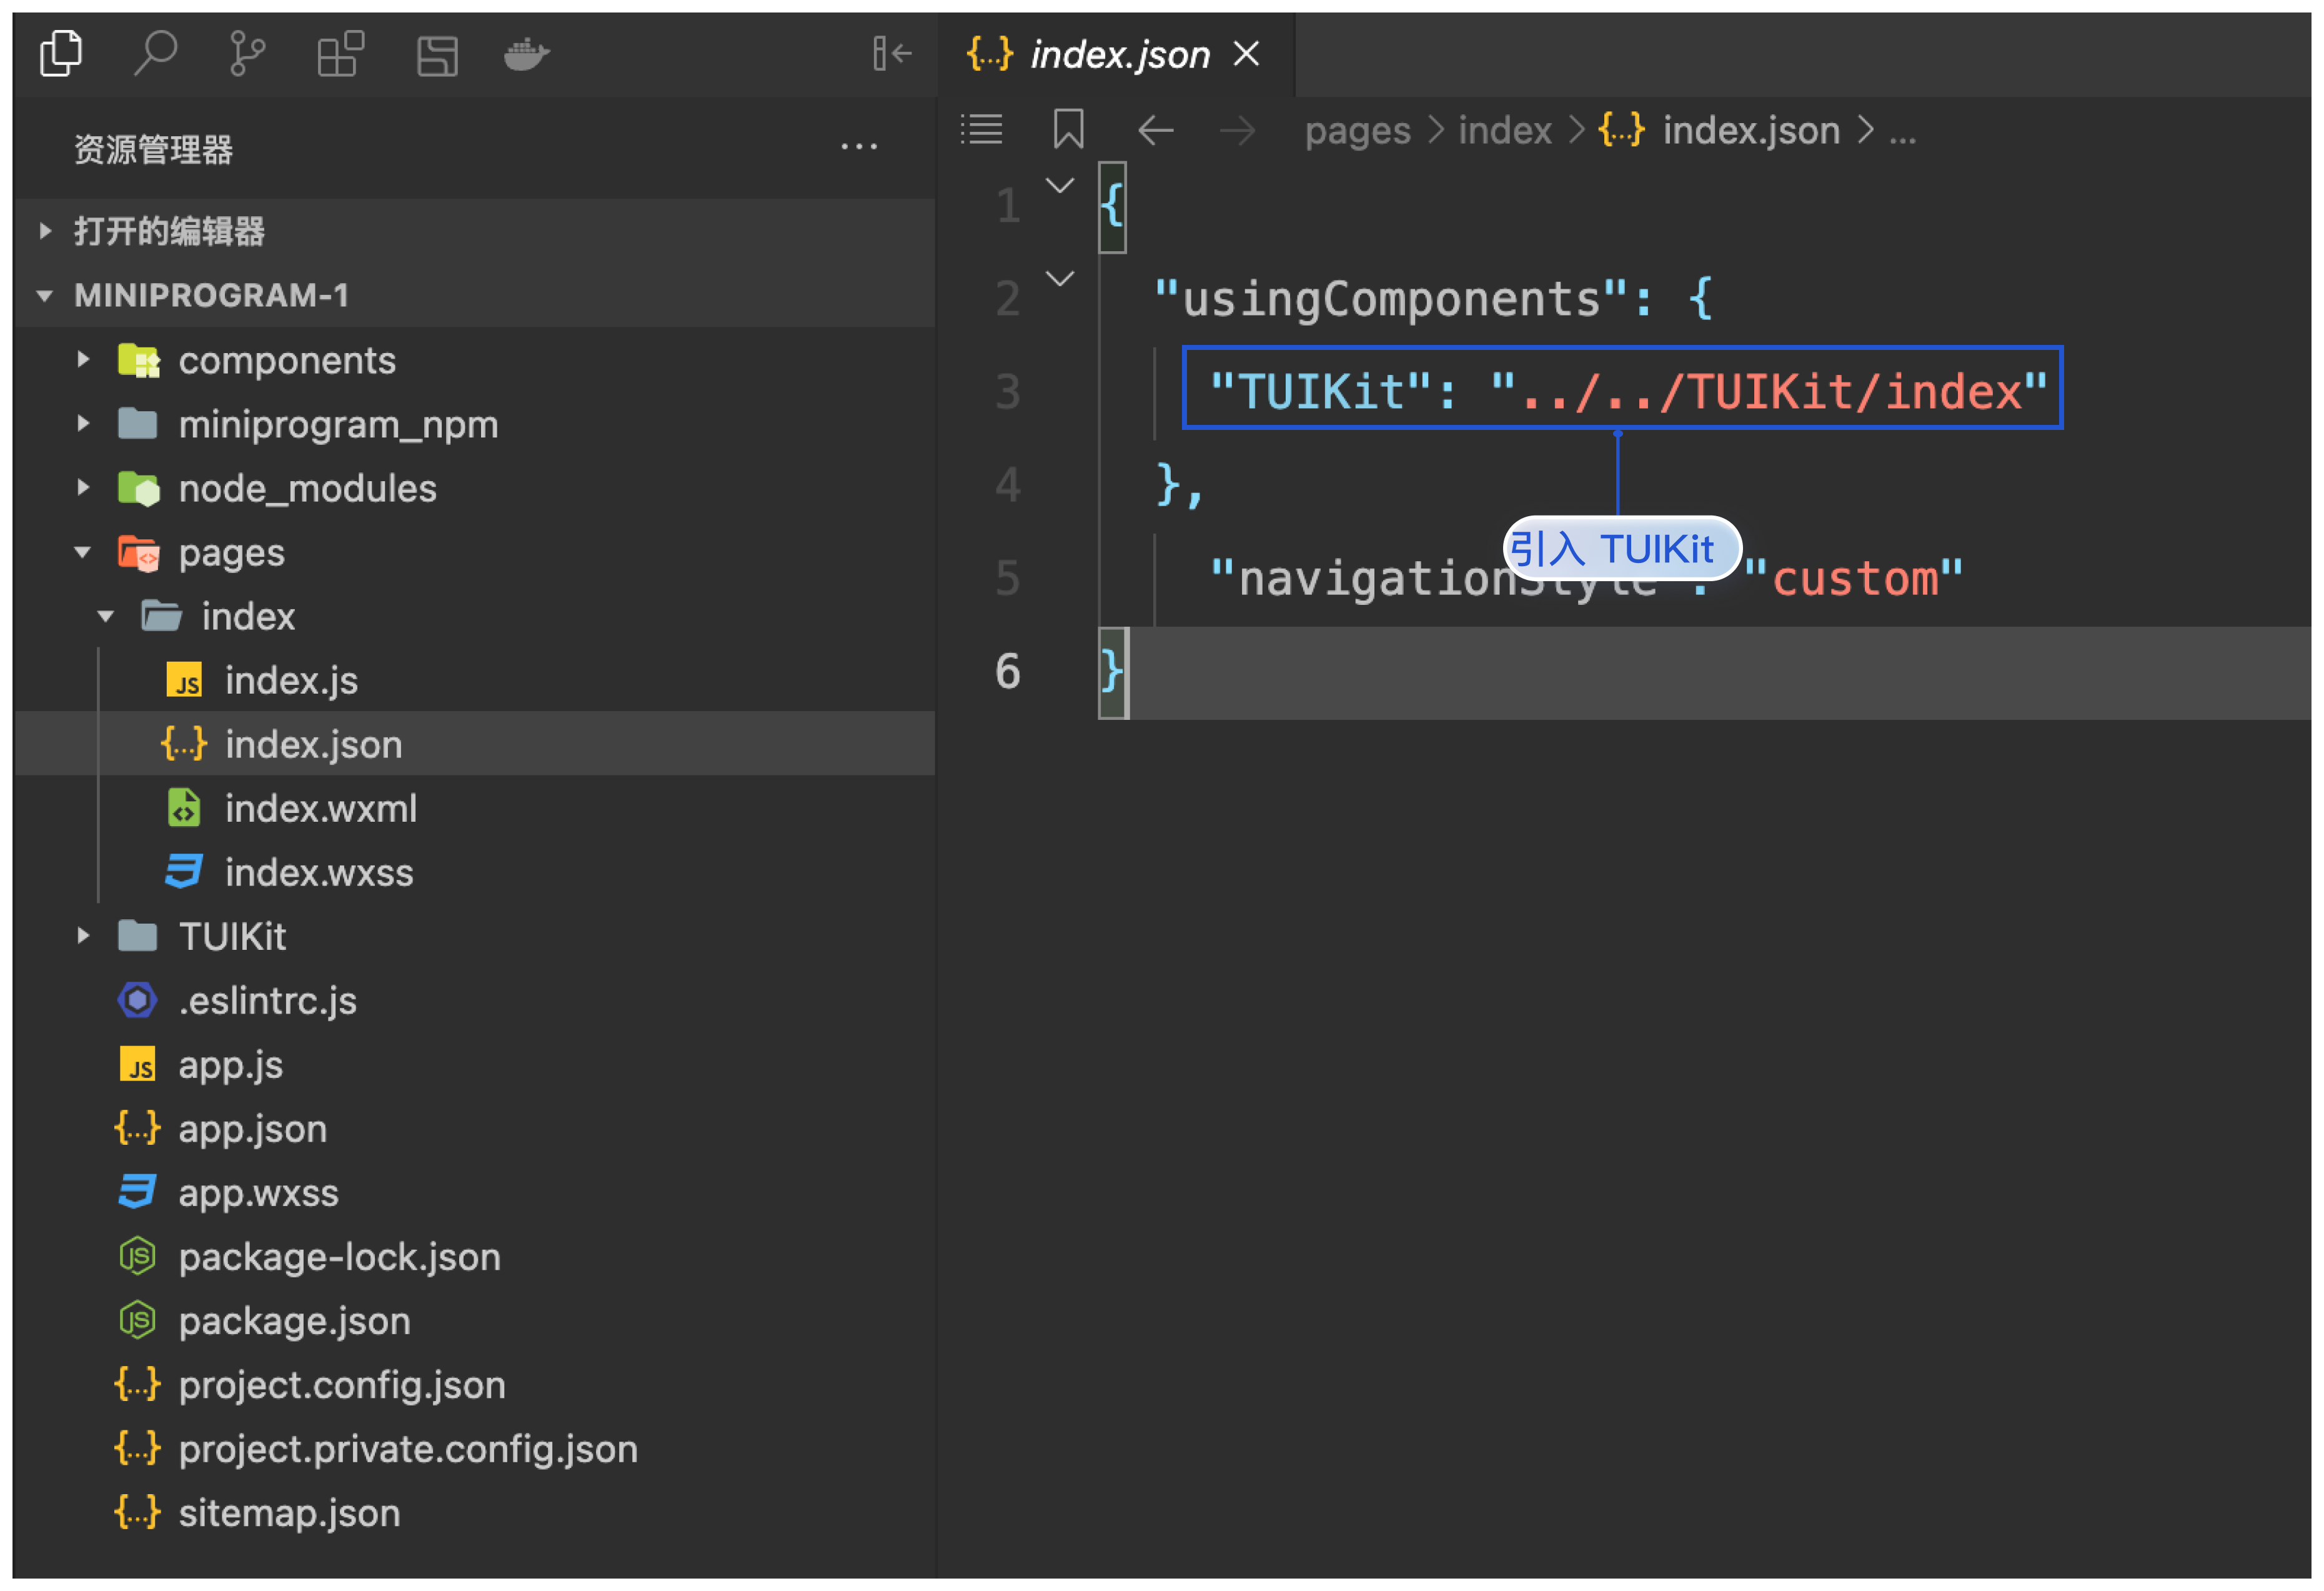Expand the miniprogram_npm folder
The image size is (2324, 1591).
point(84,423)
